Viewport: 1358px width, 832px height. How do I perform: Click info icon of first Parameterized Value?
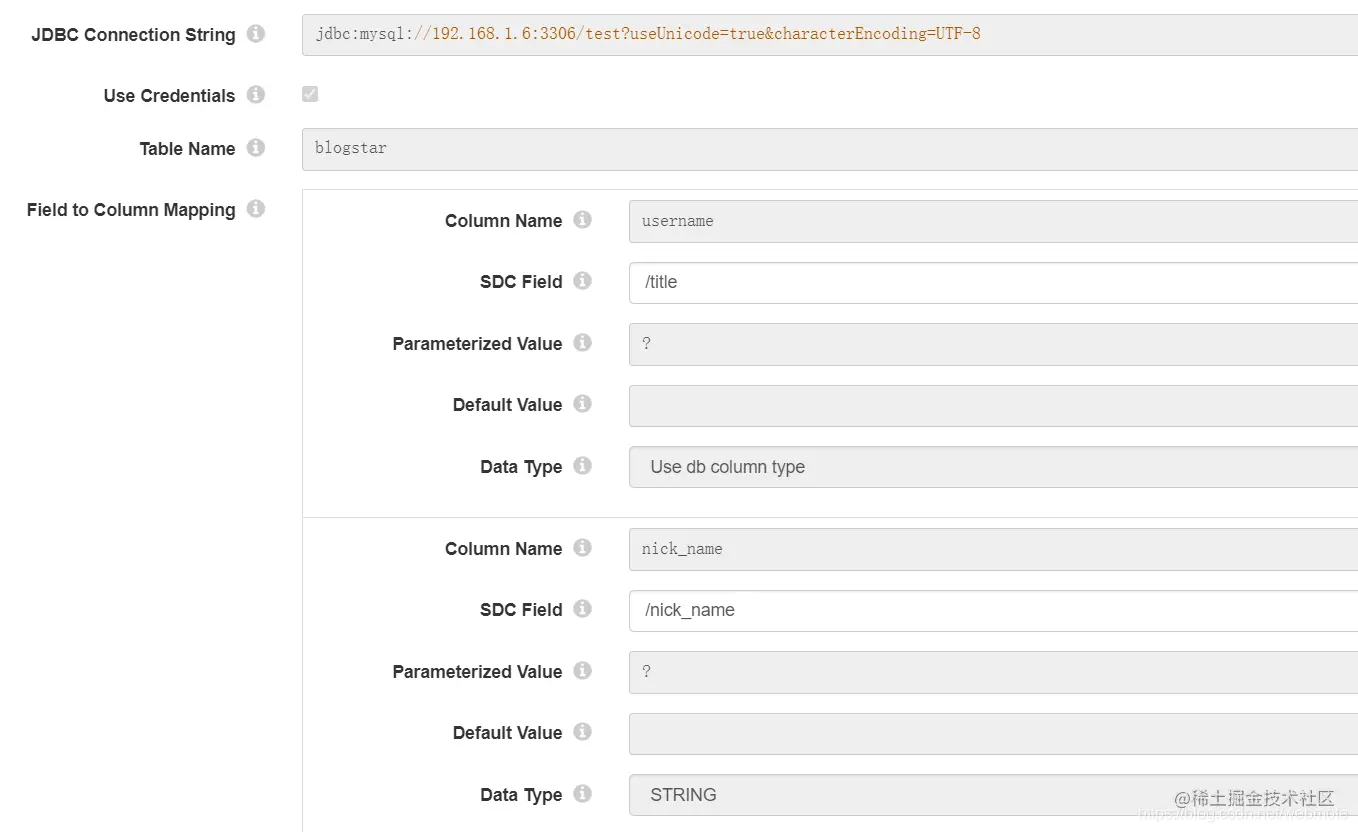pyautogui.click(x=583, y=343)
